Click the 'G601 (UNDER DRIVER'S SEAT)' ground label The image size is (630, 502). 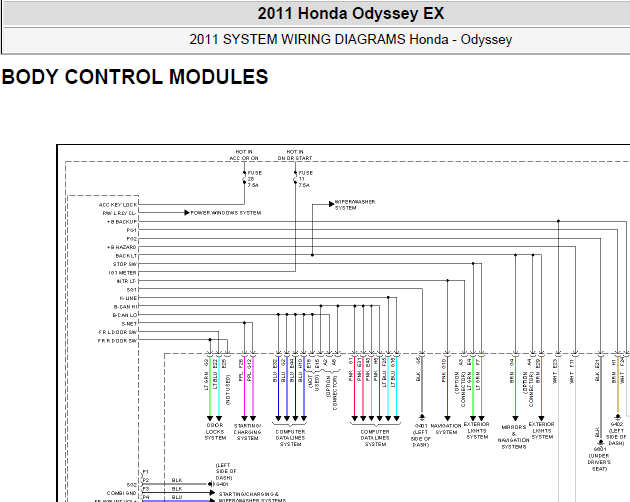(599, 459)
